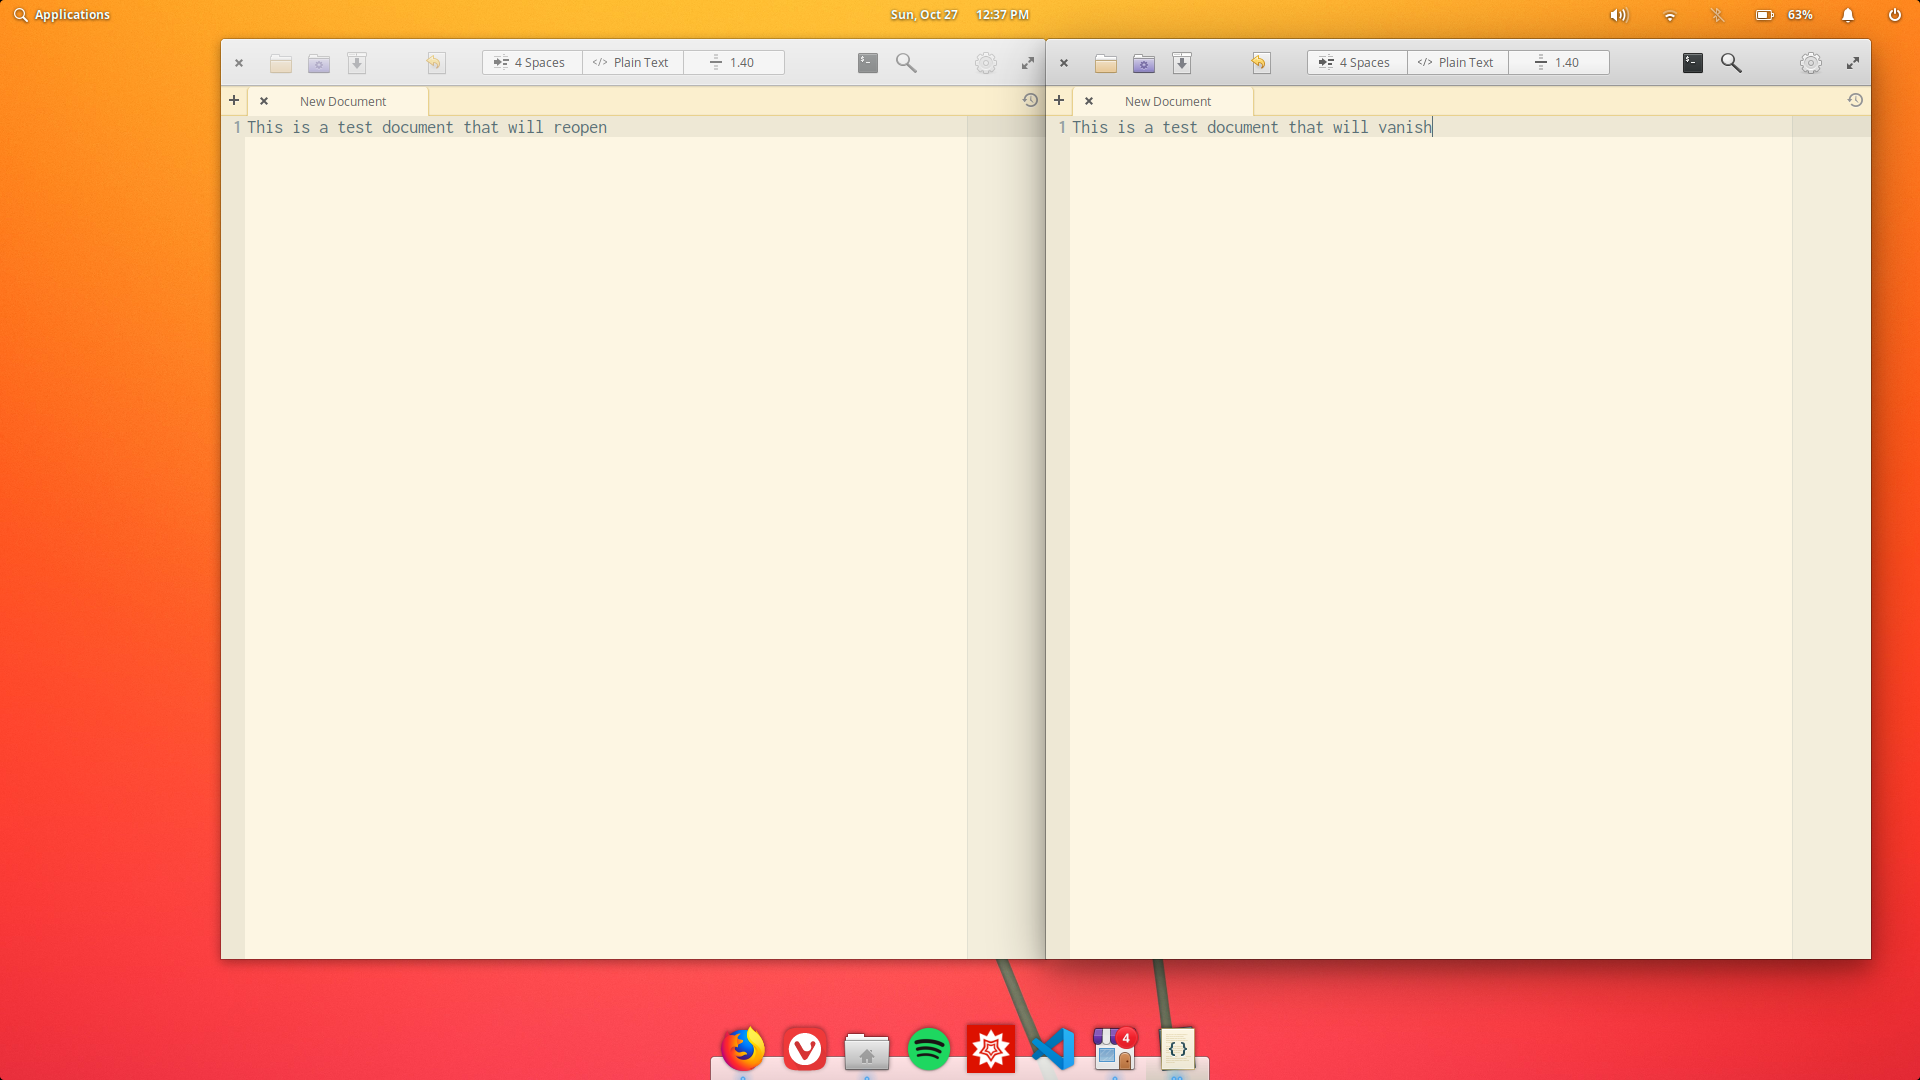Screen dimensions: 1920x1080
Task: Enter fullscreen mode in the left editor
Action: [1028, 62]
